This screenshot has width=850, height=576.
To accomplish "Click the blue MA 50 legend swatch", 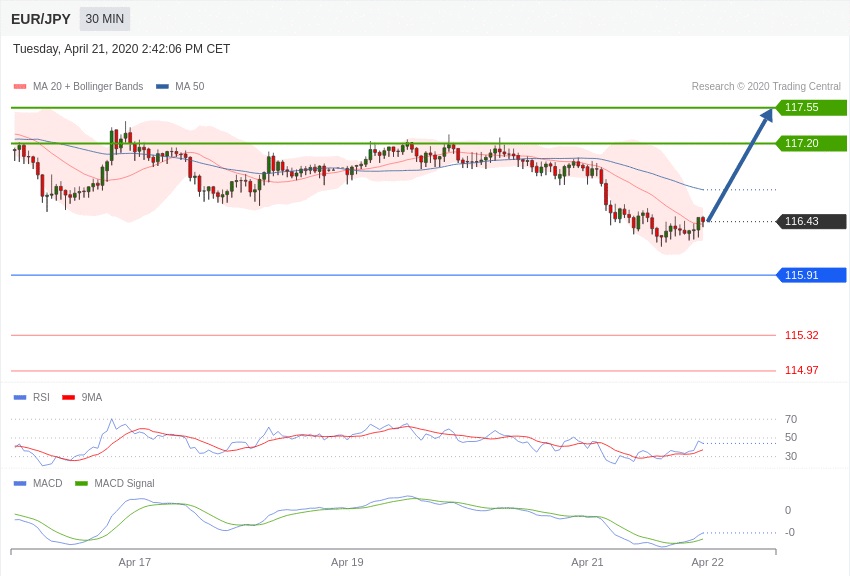I will [162, 87].
